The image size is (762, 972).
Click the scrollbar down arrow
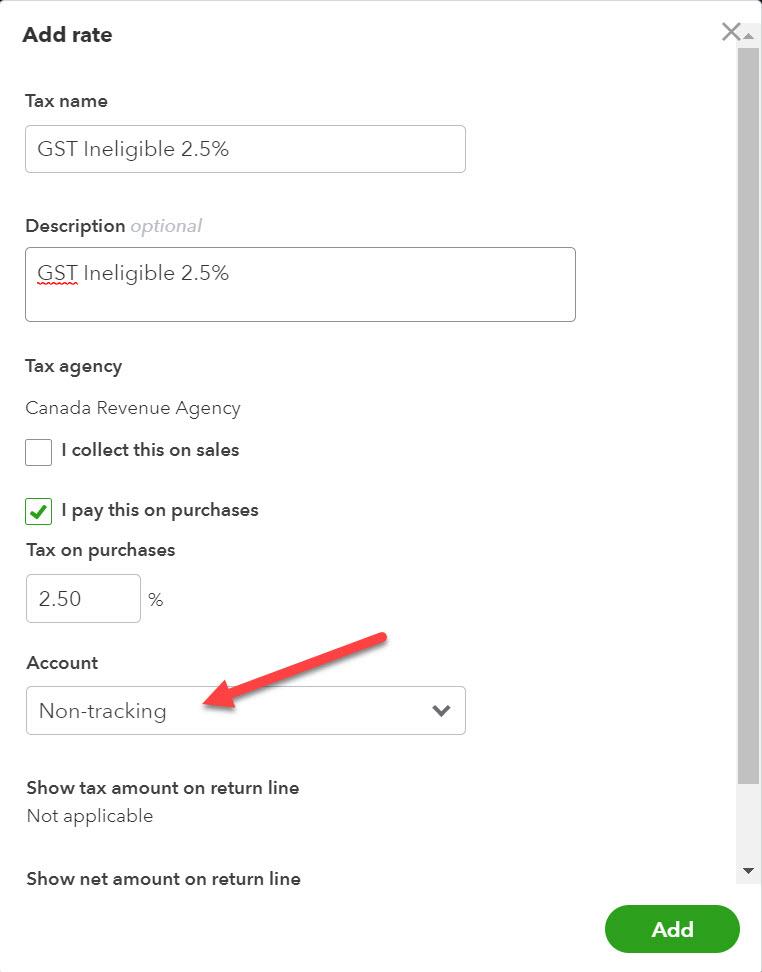[748, 872]
